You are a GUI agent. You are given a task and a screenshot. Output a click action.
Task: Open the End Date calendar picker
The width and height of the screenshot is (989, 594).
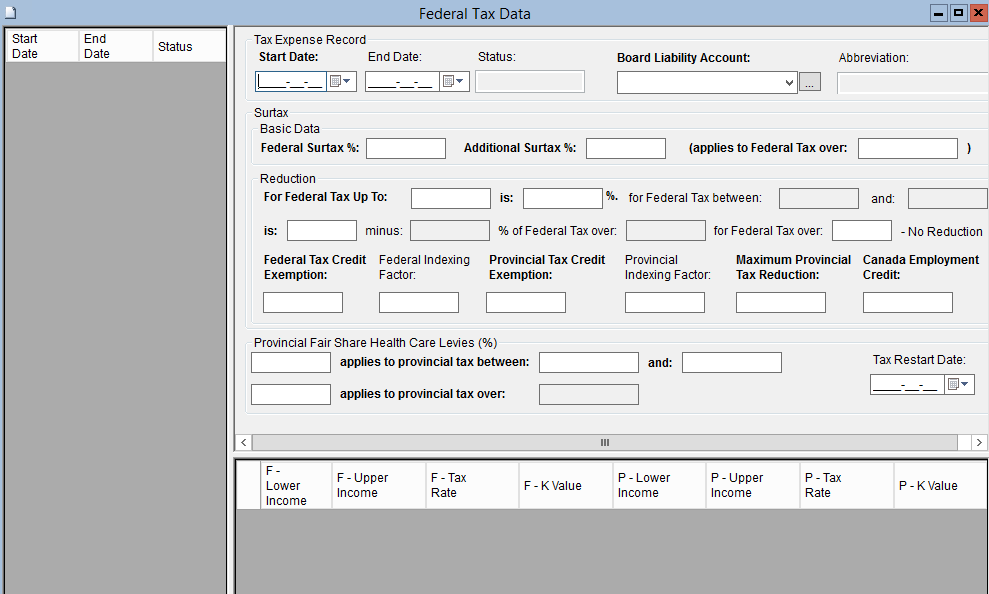tap(454, 82)
